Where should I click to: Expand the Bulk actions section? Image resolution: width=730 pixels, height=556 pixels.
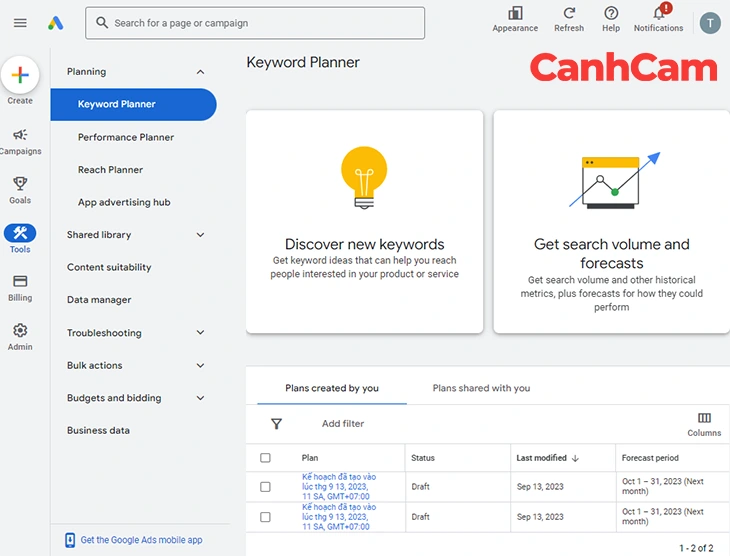tap(135, 366)
